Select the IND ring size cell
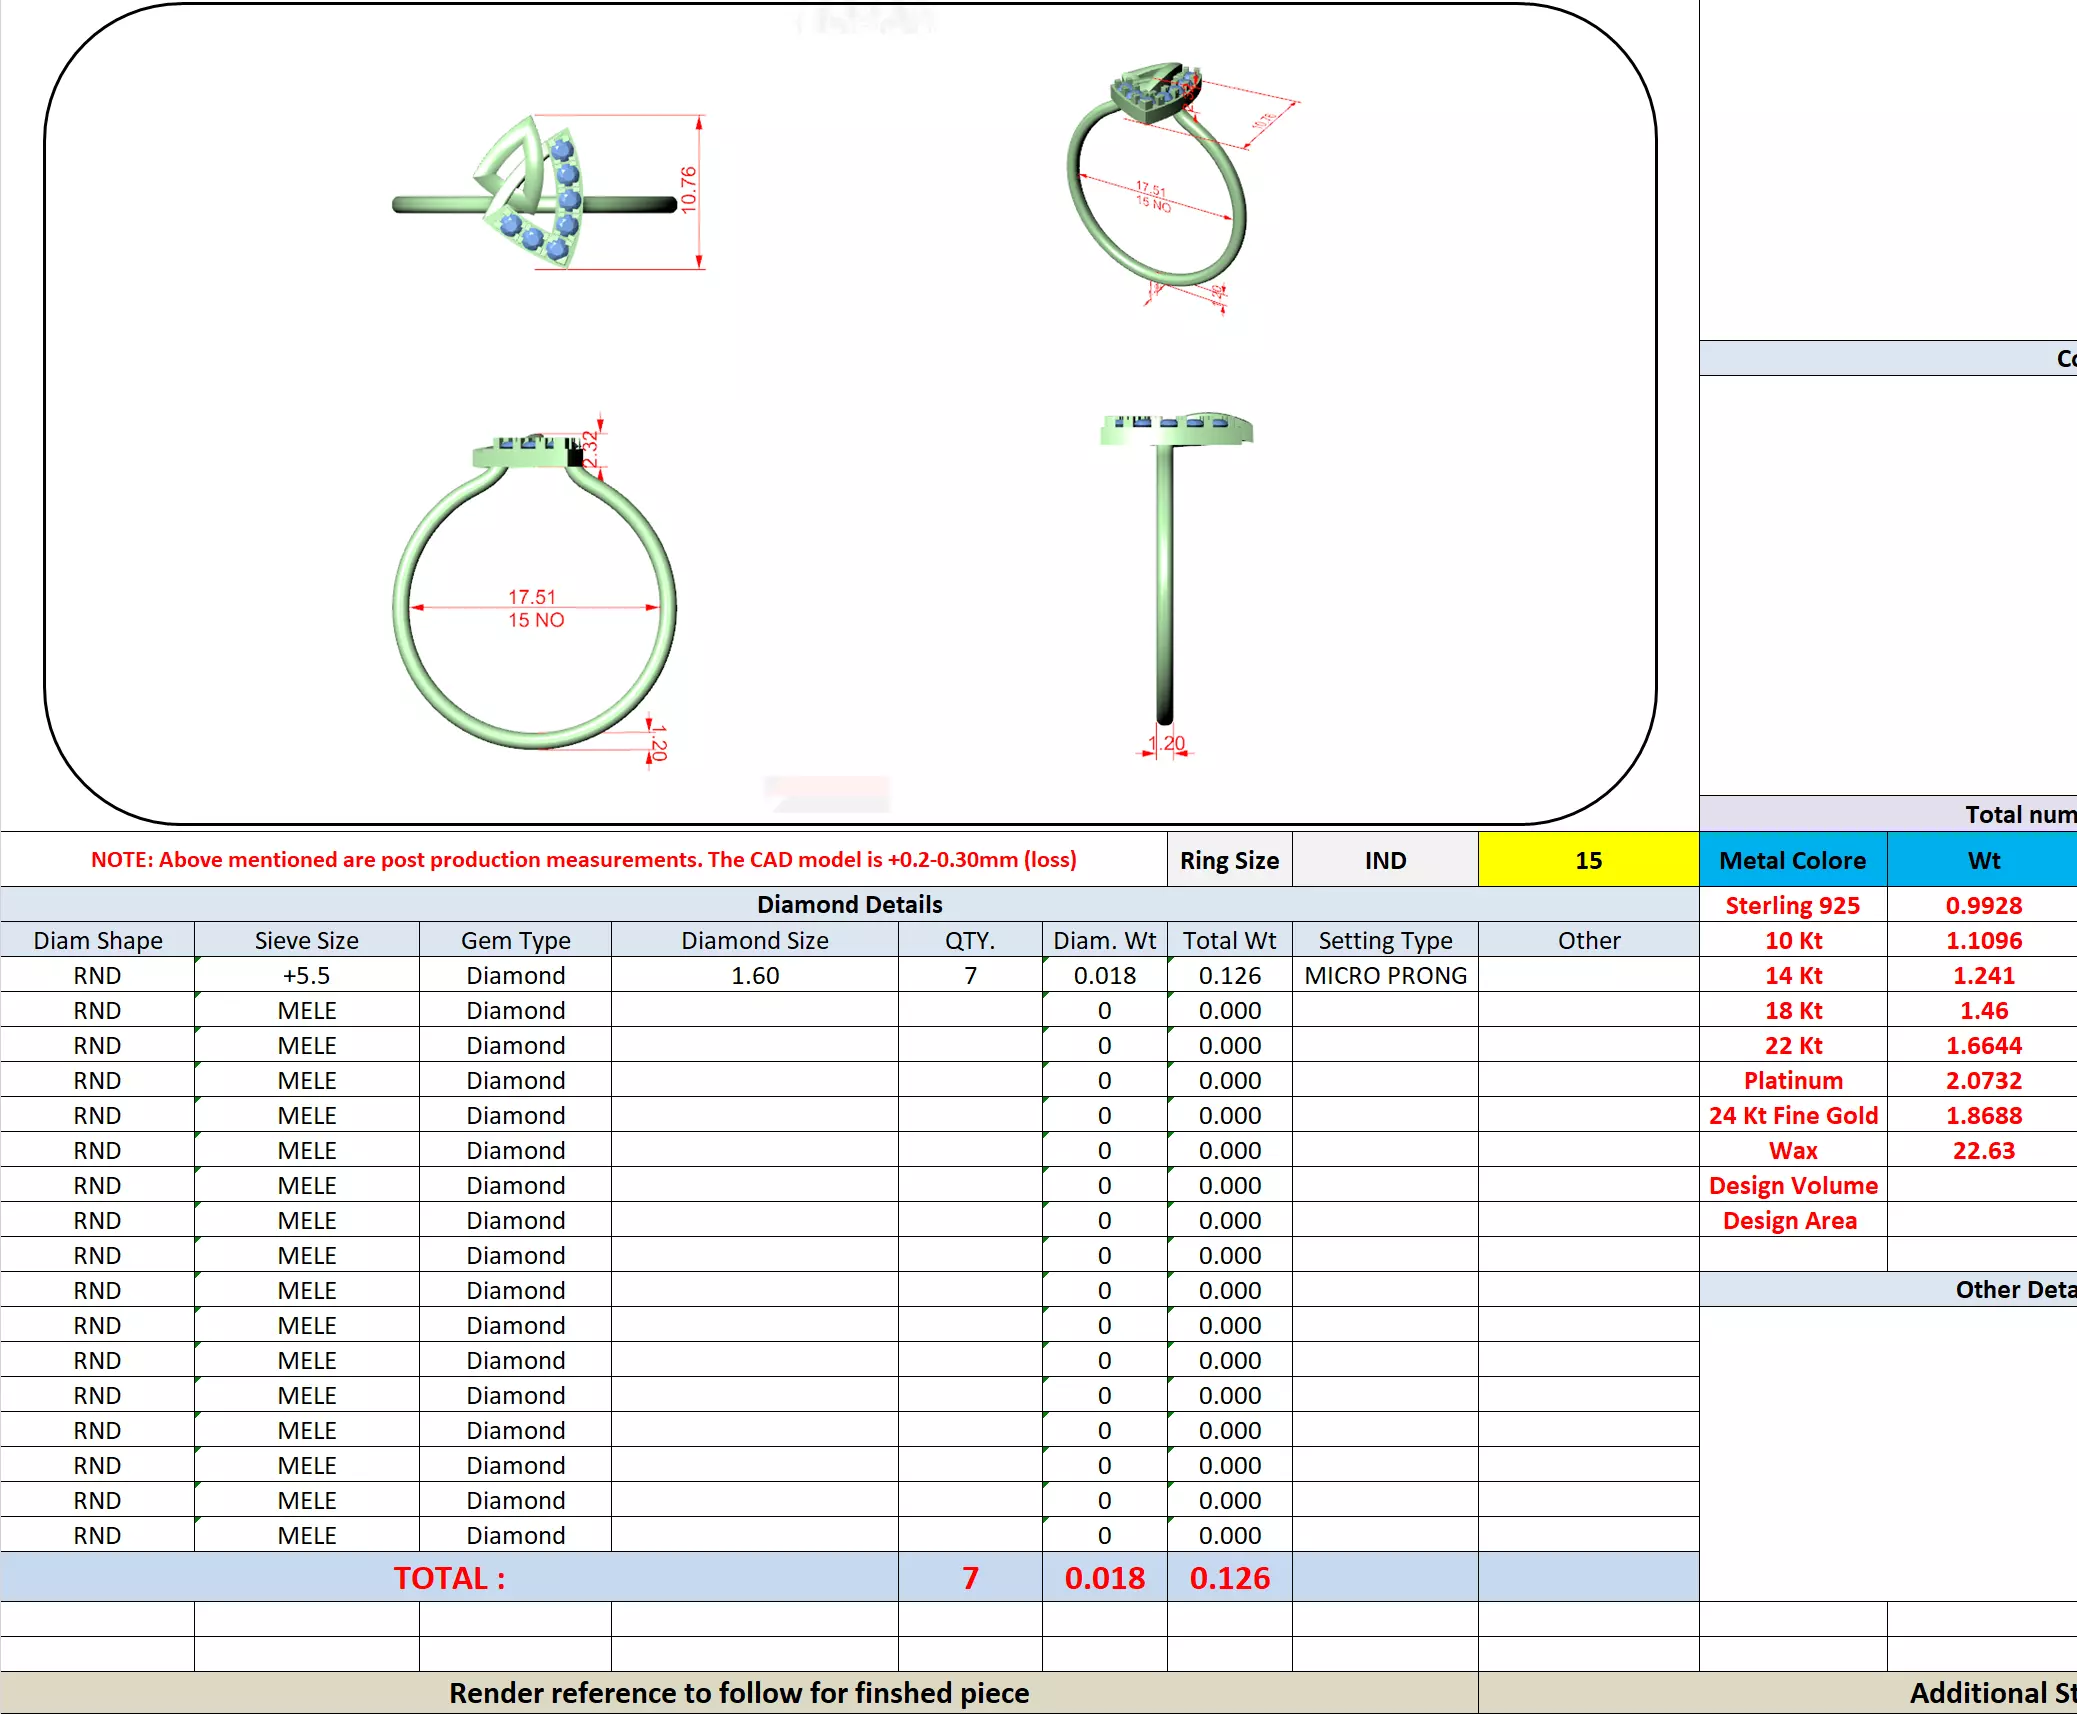 (x=1385, y=860)
